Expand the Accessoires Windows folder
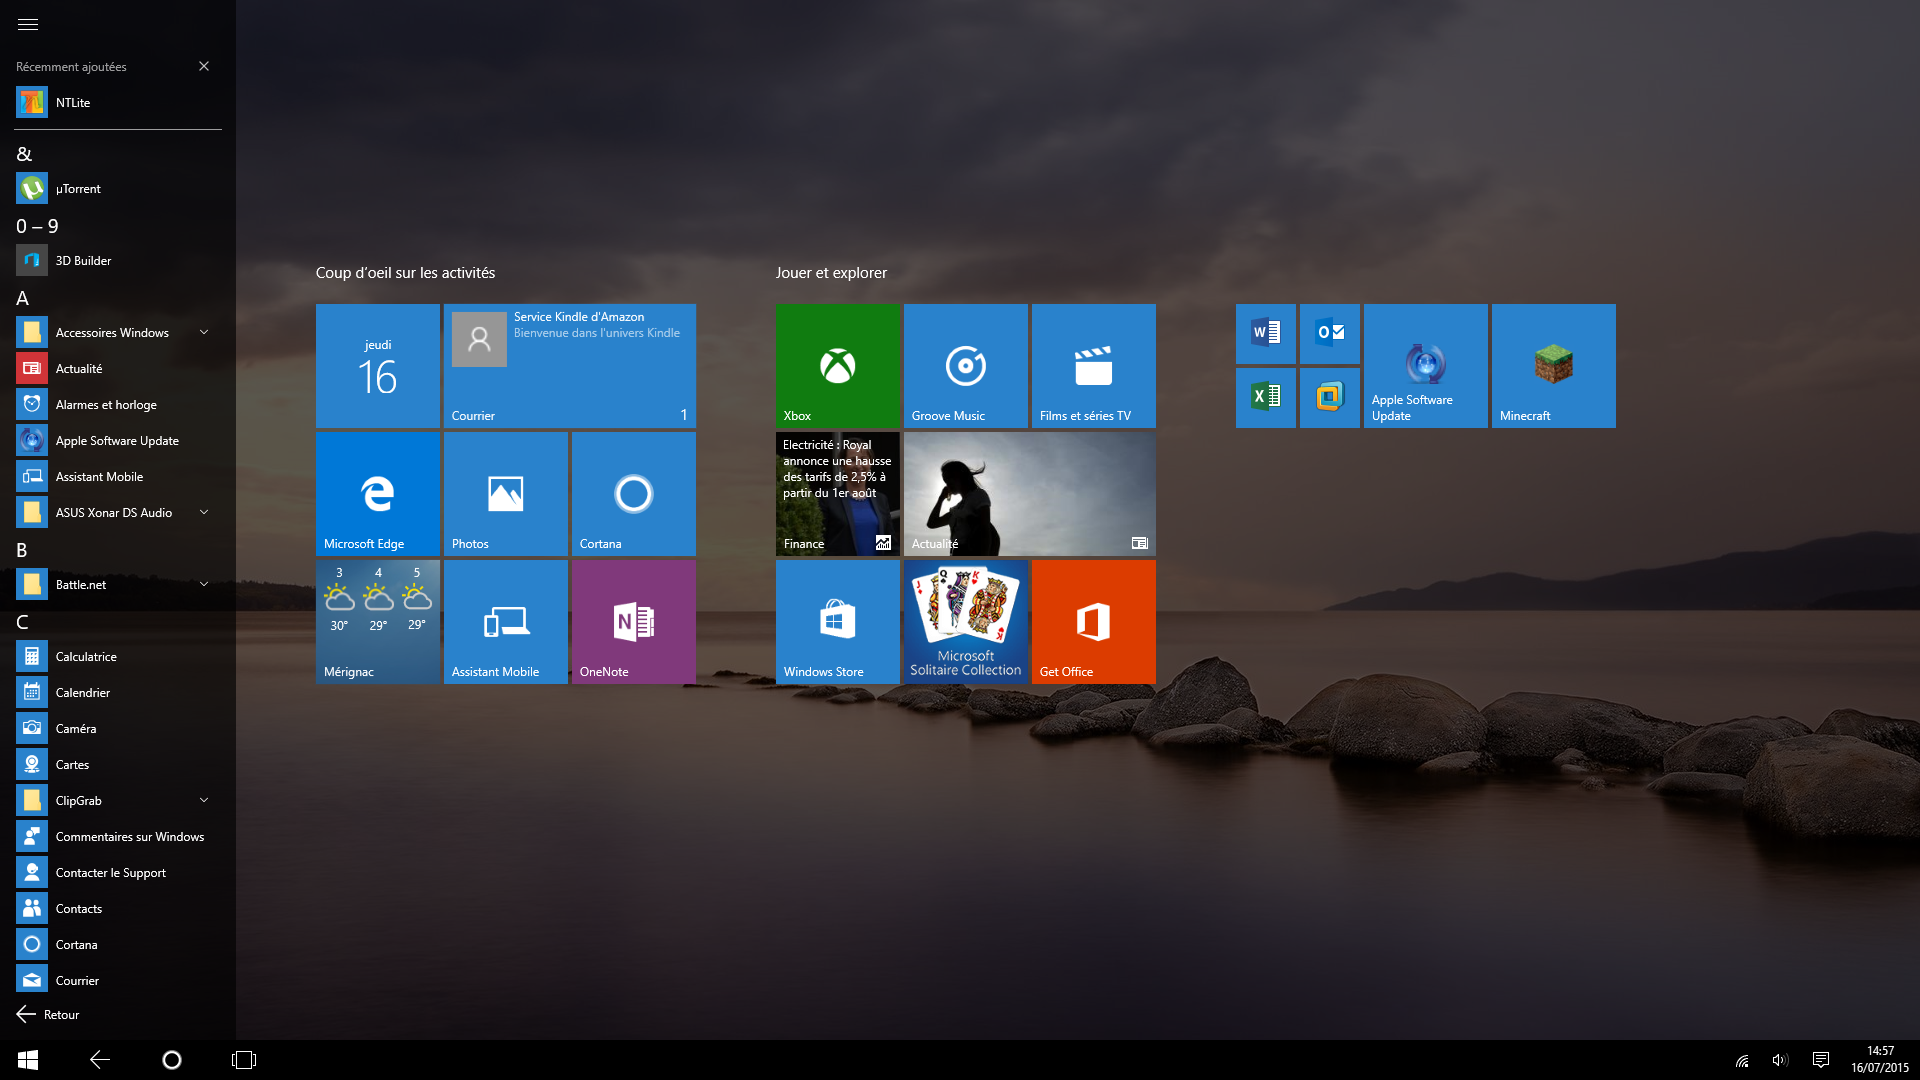Image resolution: width=1920 pixels, height=1080 pixels. [118, 332]
